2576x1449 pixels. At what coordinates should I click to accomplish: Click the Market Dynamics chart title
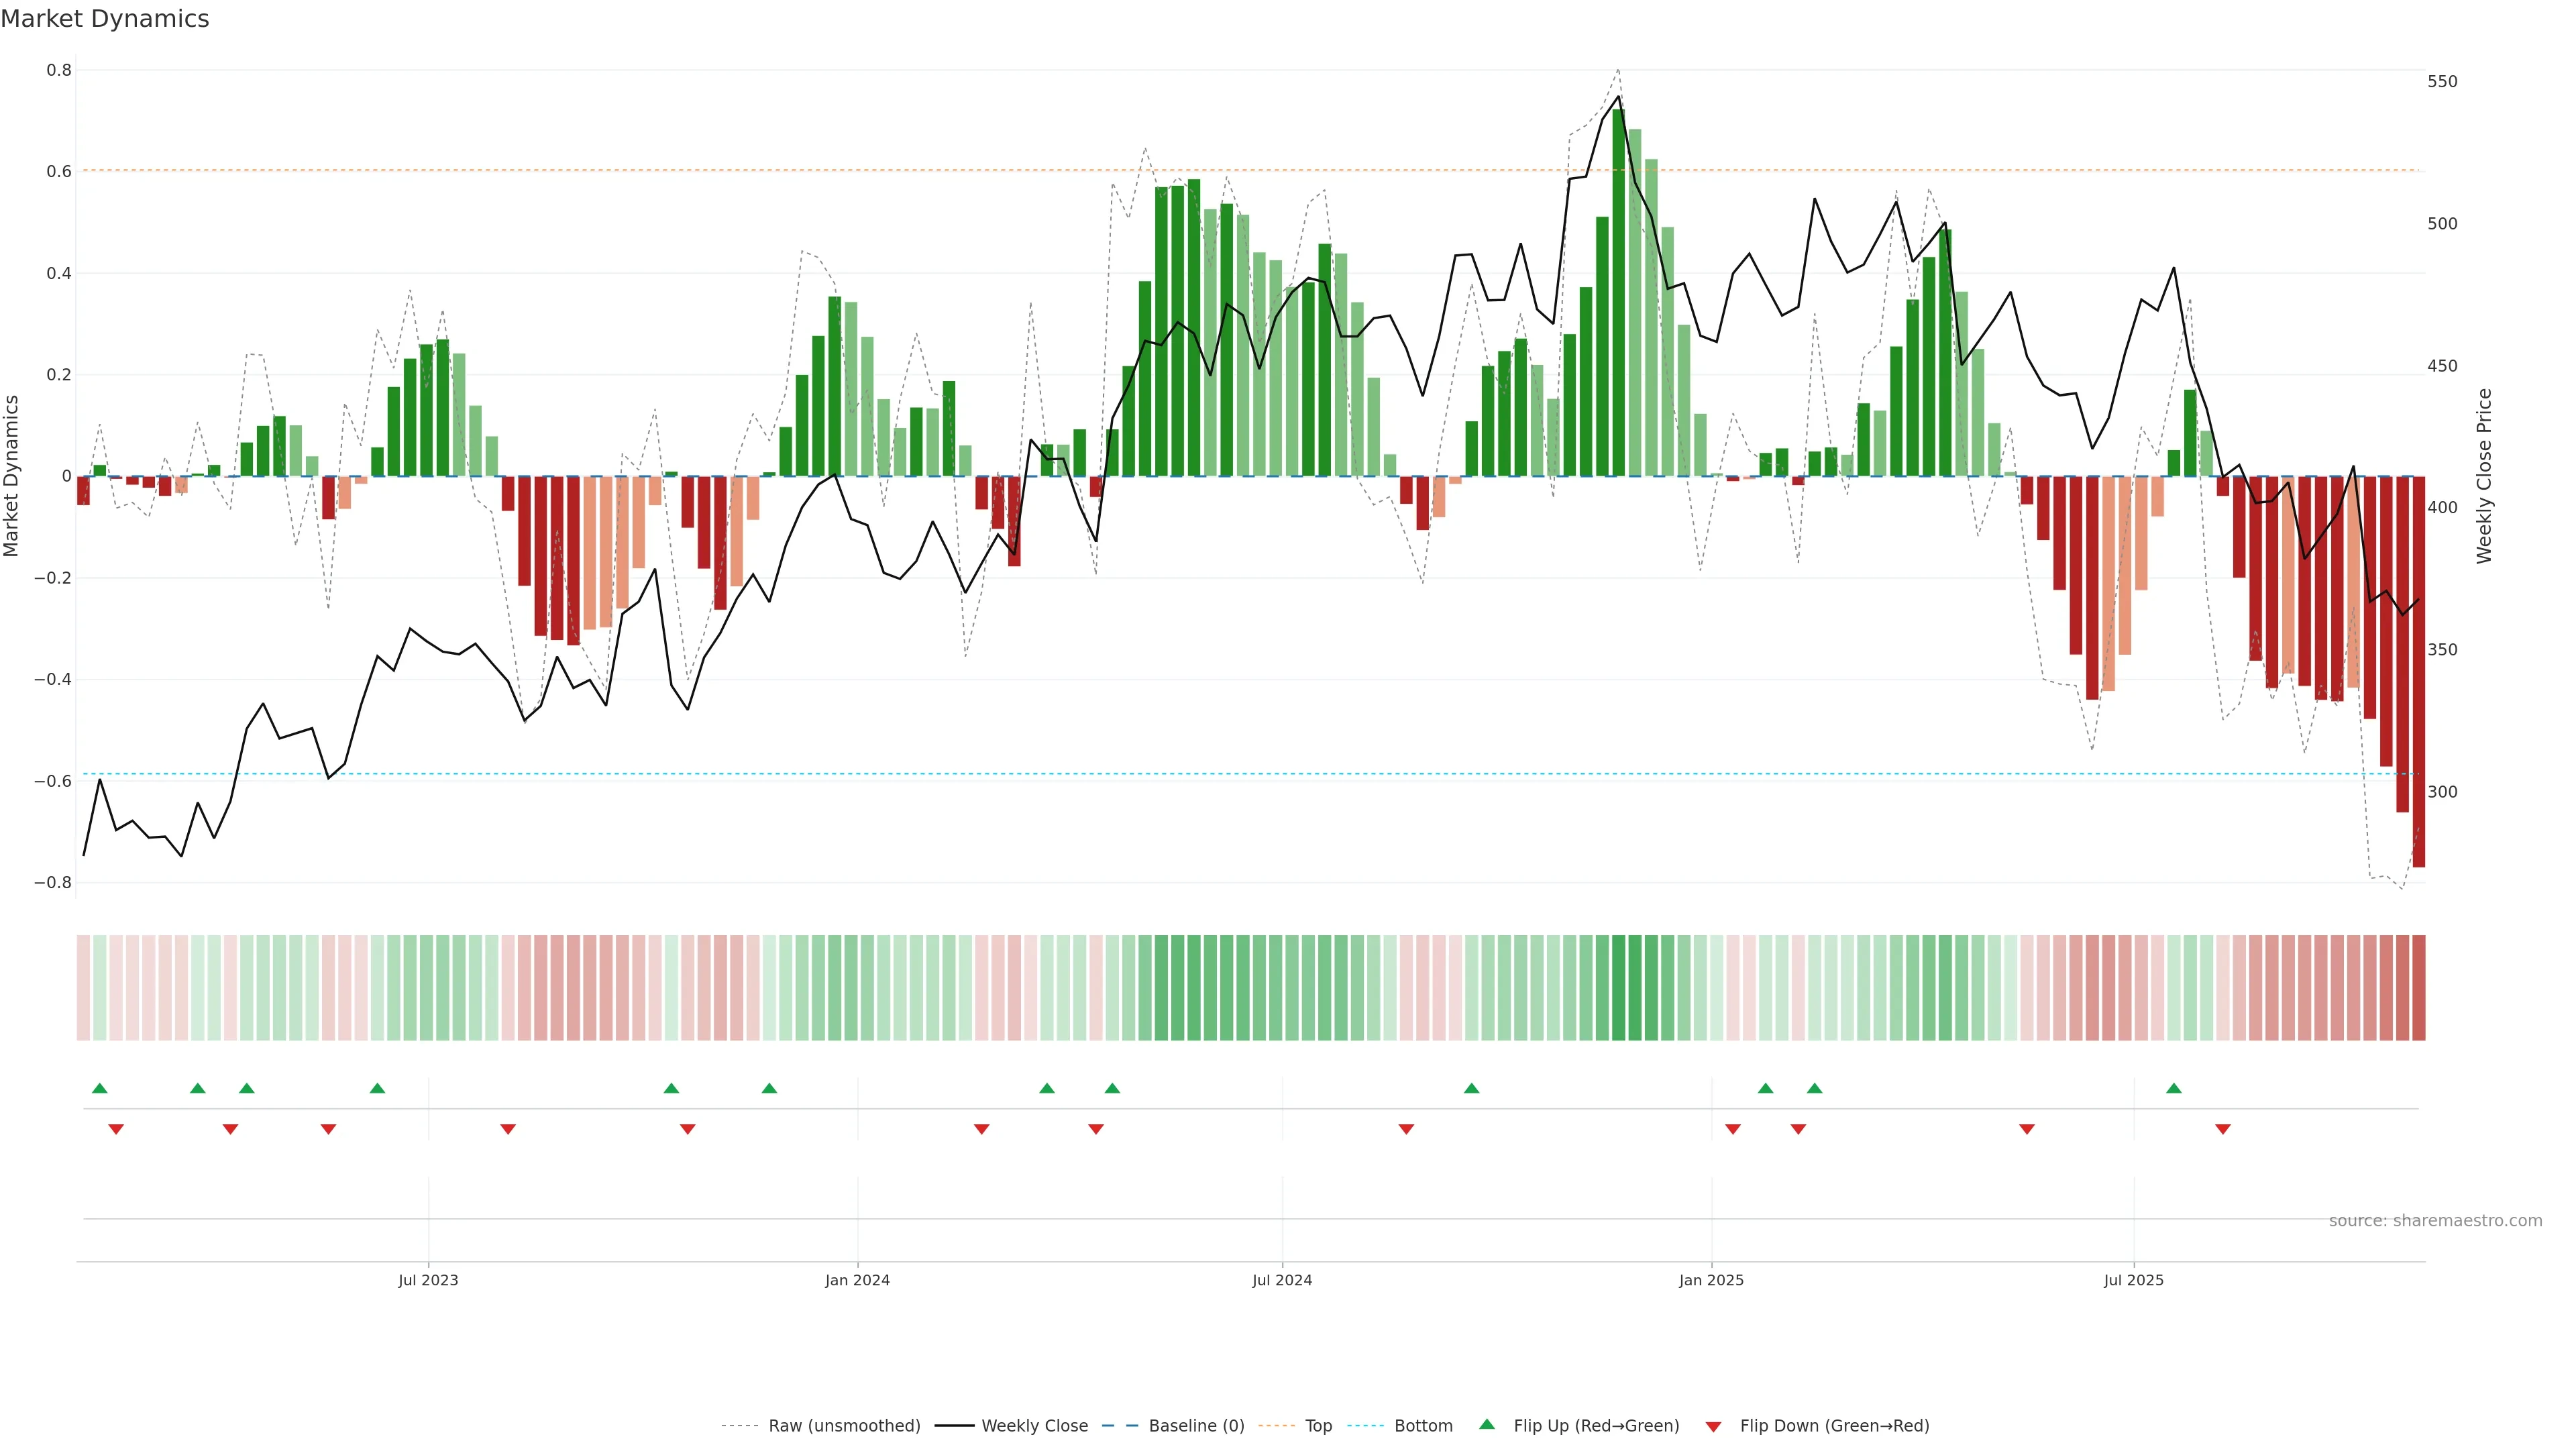pos(105,19)
